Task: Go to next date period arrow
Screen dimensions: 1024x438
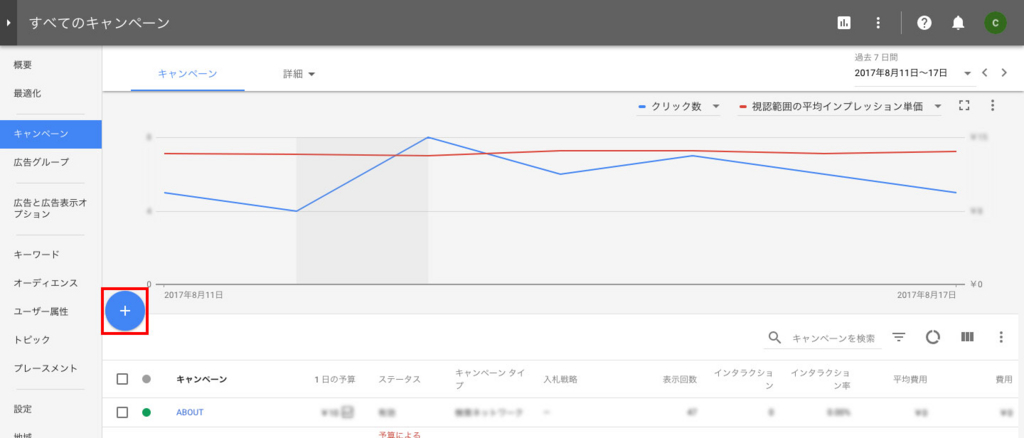Action: (1004, 72)
